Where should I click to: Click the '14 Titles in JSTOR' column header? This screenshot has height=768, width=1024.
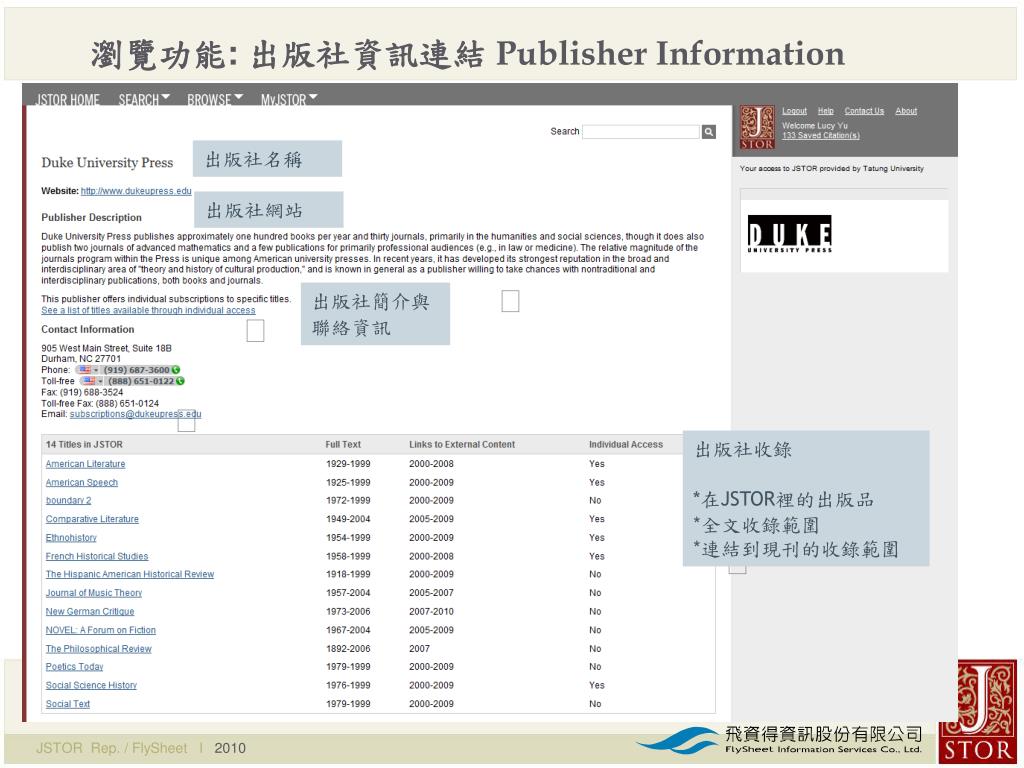(x=84, y=445)
